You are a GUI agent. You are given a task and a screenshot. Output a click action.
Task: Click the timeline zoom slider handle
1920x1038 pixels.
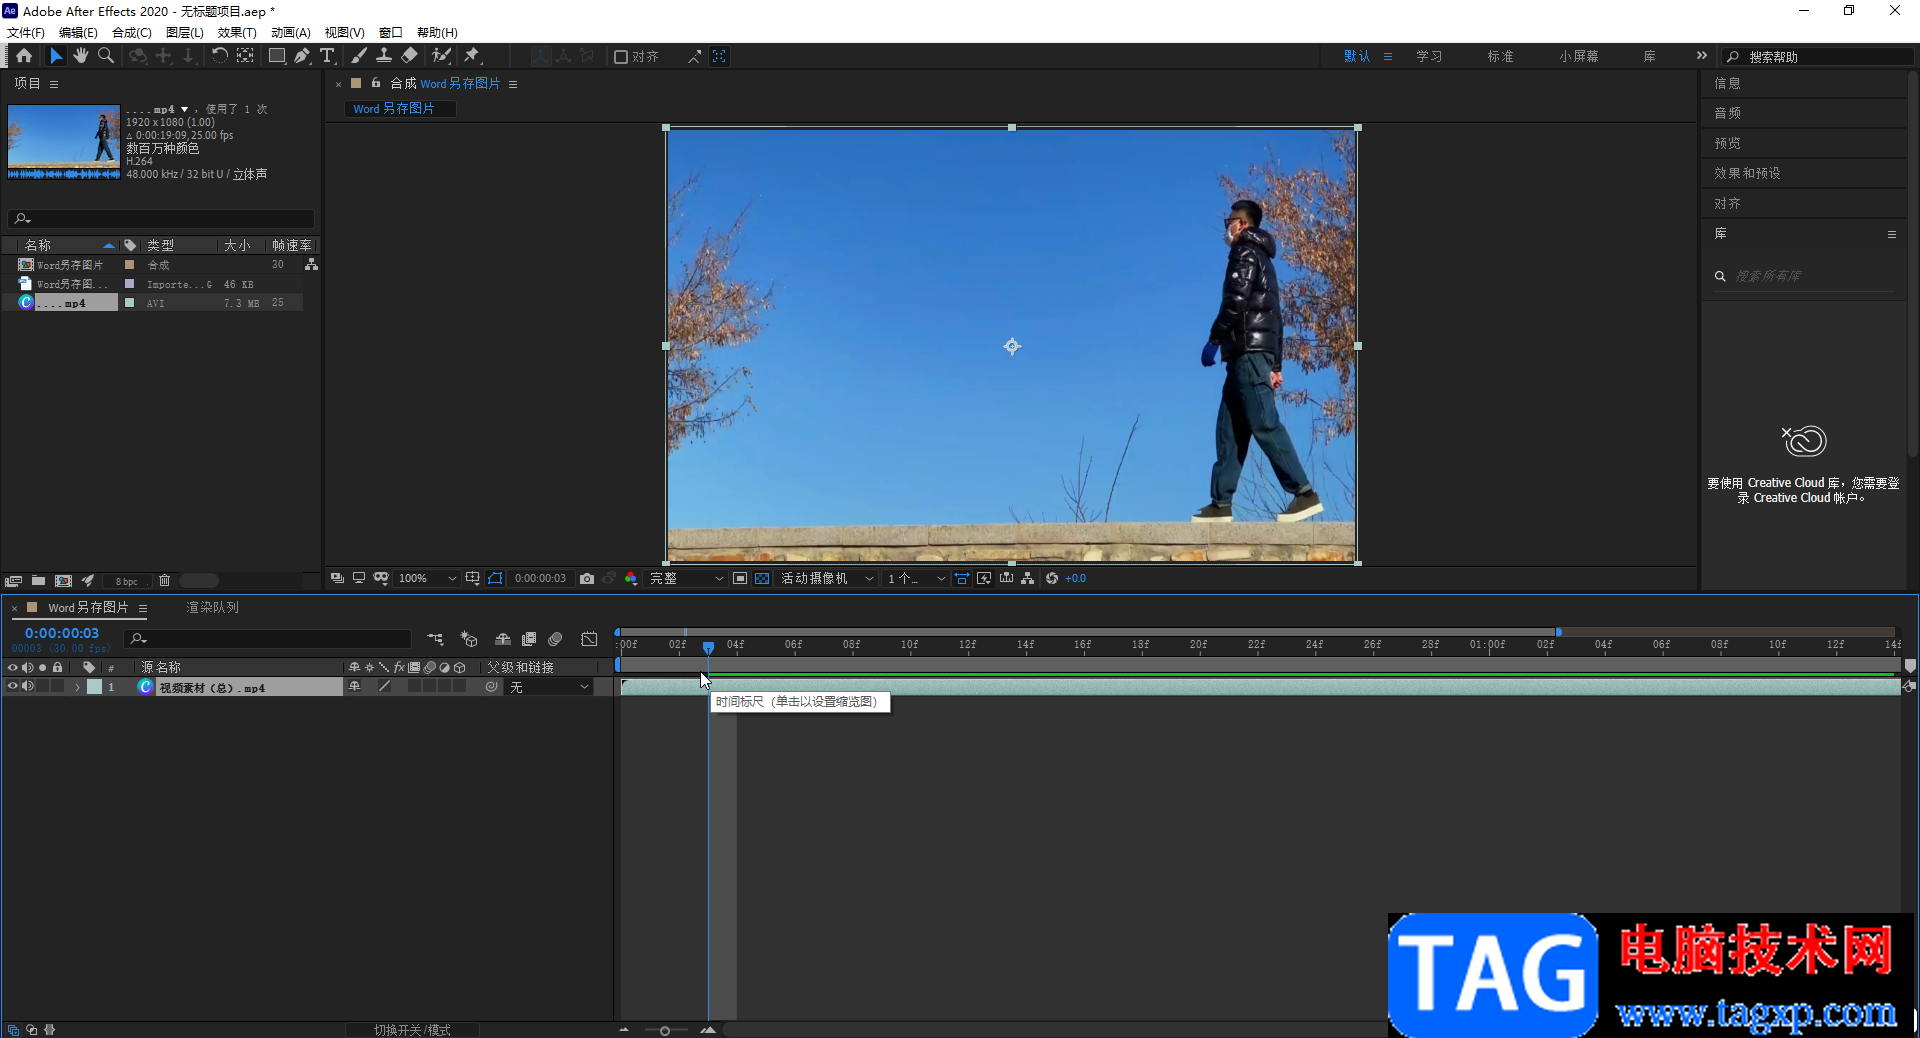(665, 1030)
